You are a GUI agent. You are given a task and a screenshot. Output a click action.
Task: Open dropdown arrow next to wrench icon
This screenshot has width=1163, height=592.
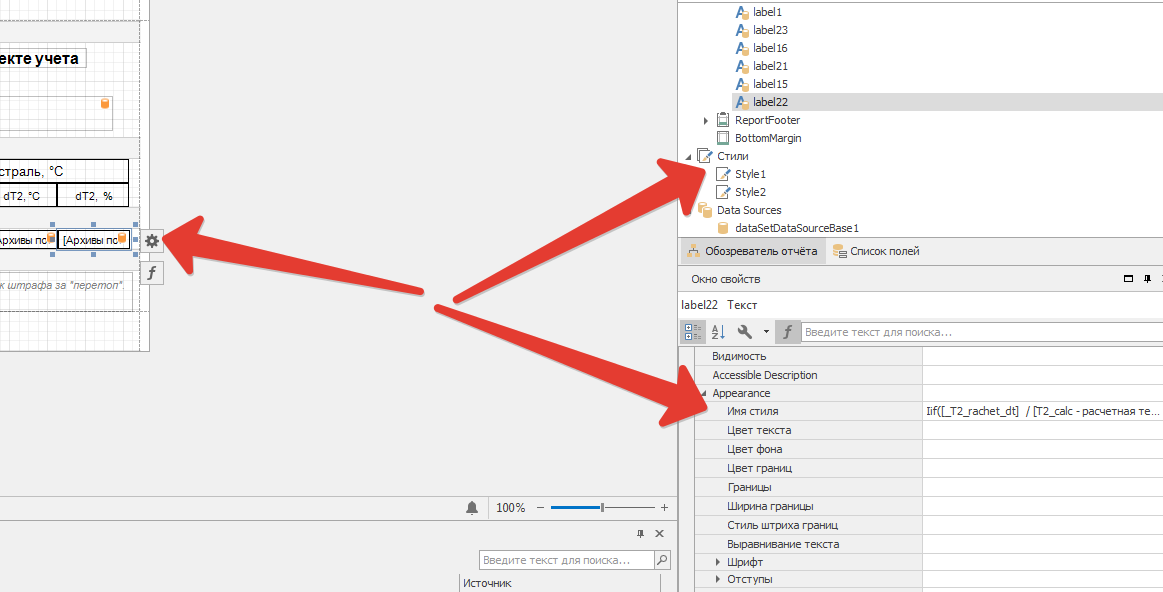tap(766, 332)
